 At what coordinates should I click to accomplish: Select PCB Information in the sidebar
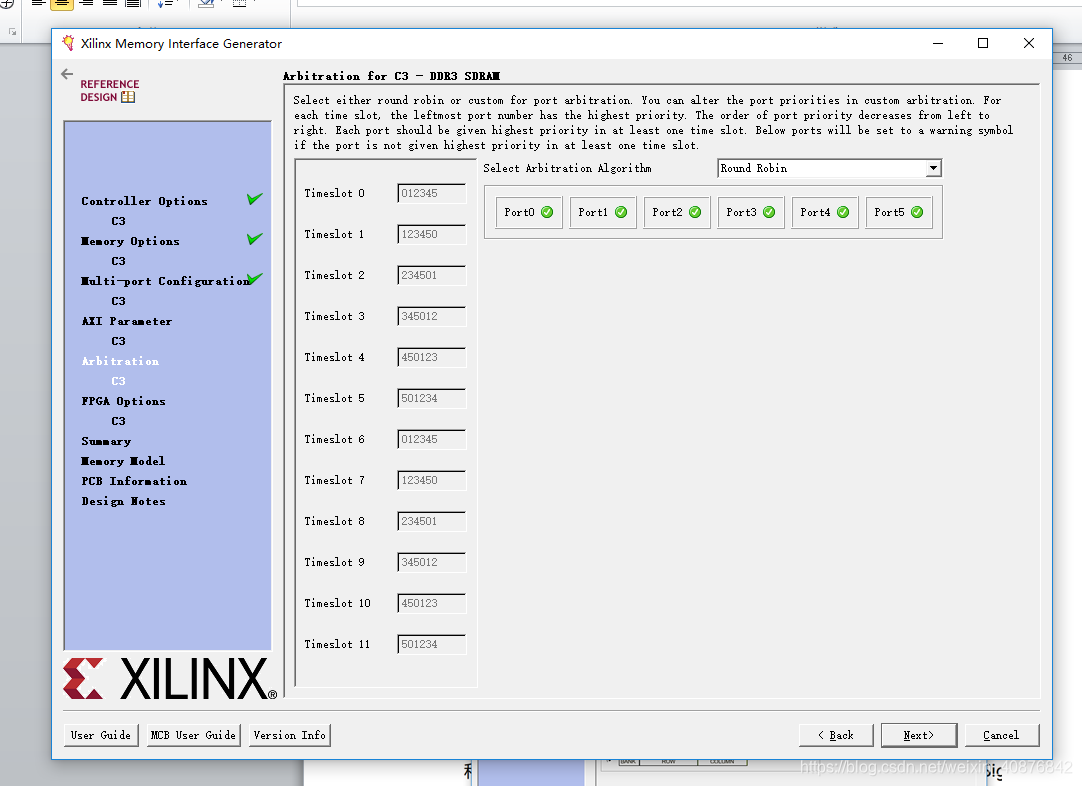pos(134,482)
